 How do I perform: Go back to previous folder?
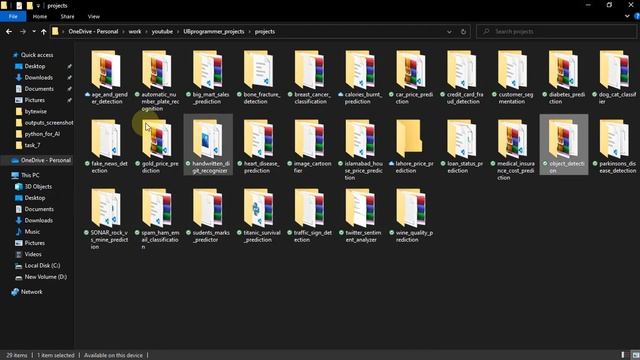point(9,31)
